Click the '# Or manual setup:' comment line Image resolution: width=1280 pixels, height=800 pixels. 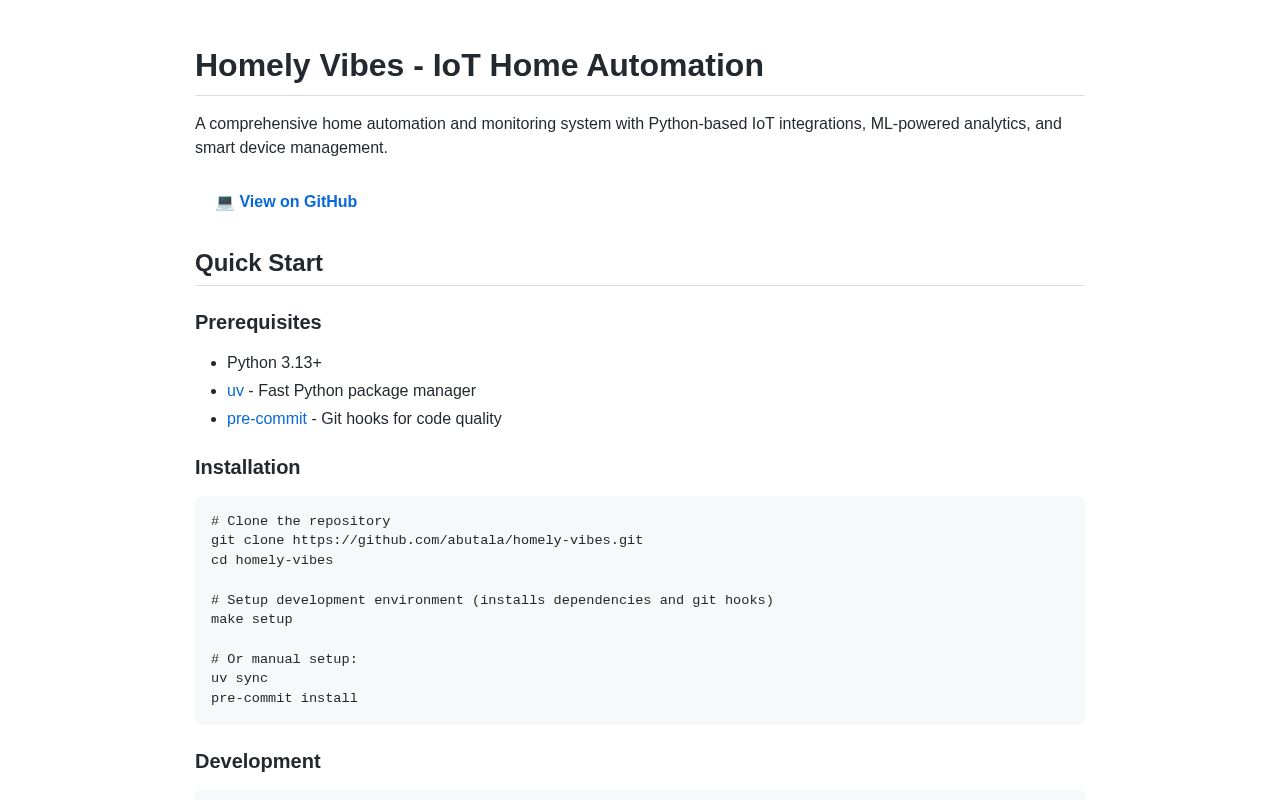[x=284, y=660]
